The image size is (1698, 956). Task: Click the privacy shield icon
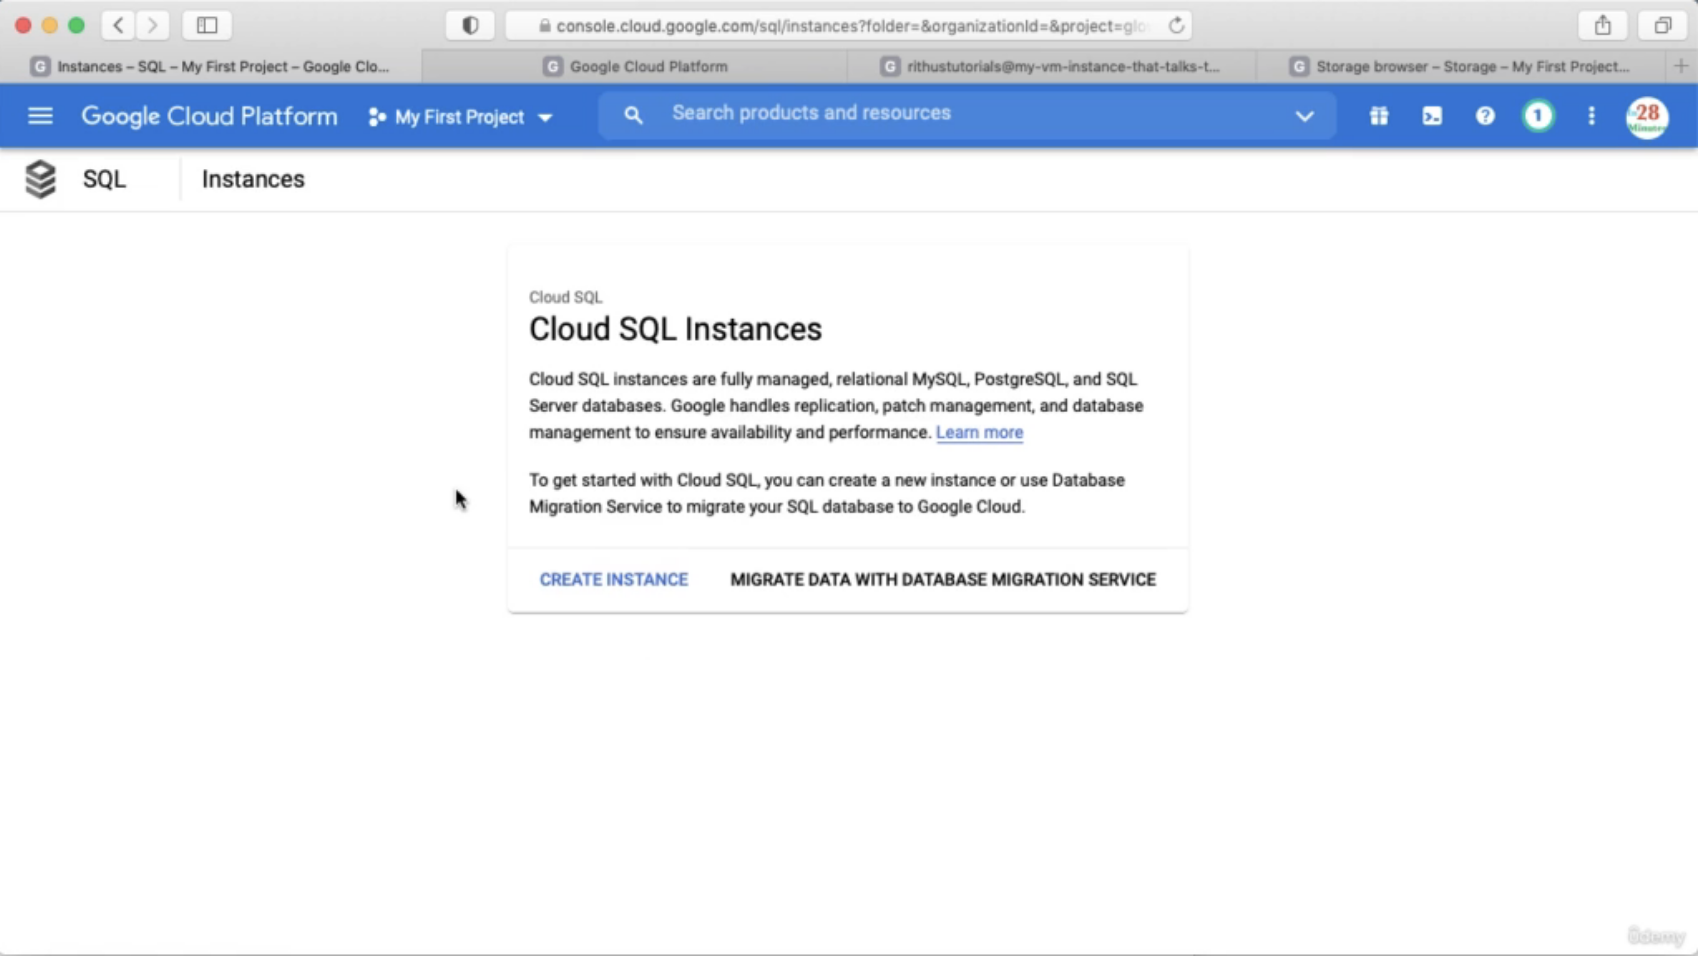470,25
